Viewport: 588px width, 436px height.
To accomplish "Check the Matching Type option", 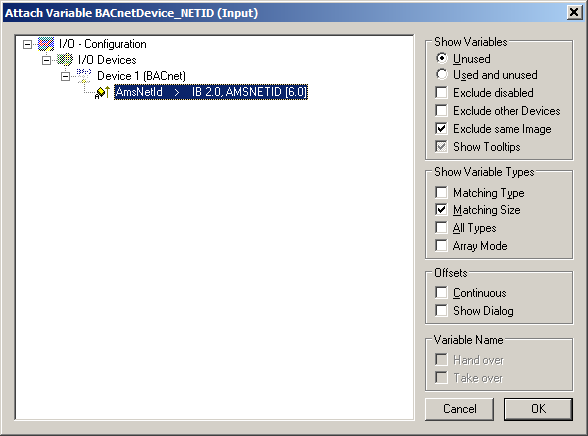I will 441,192.
